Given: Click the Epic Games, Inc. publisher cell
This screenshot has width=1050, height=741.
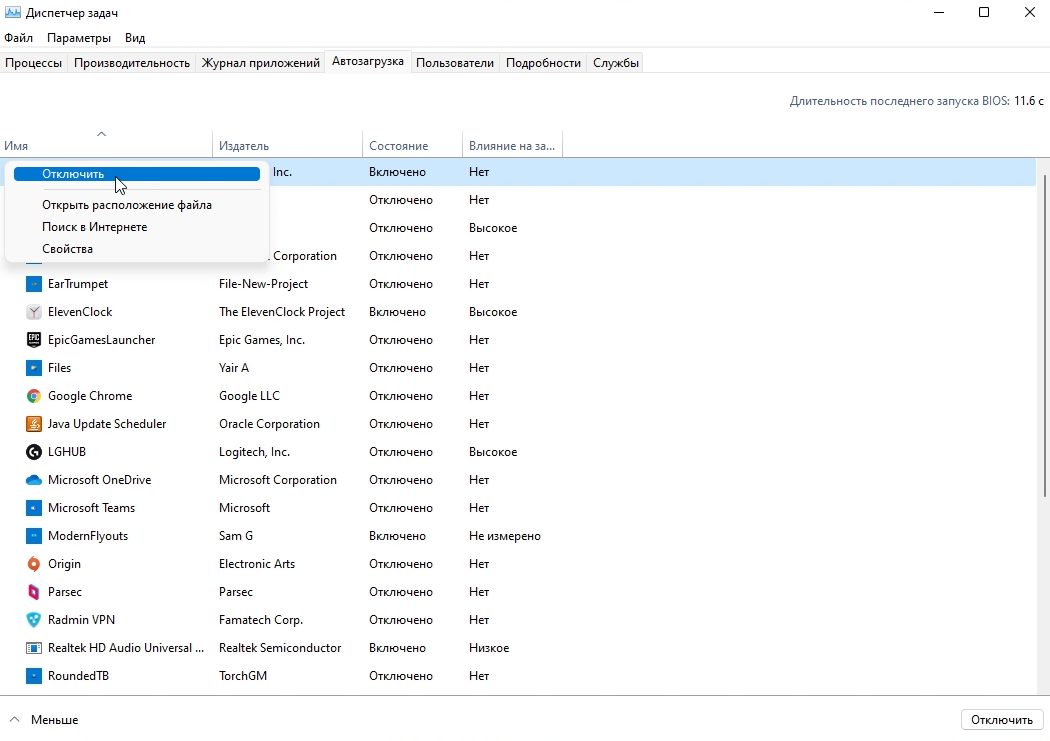Looking at the screenshot, I should (x=262, y=340).
